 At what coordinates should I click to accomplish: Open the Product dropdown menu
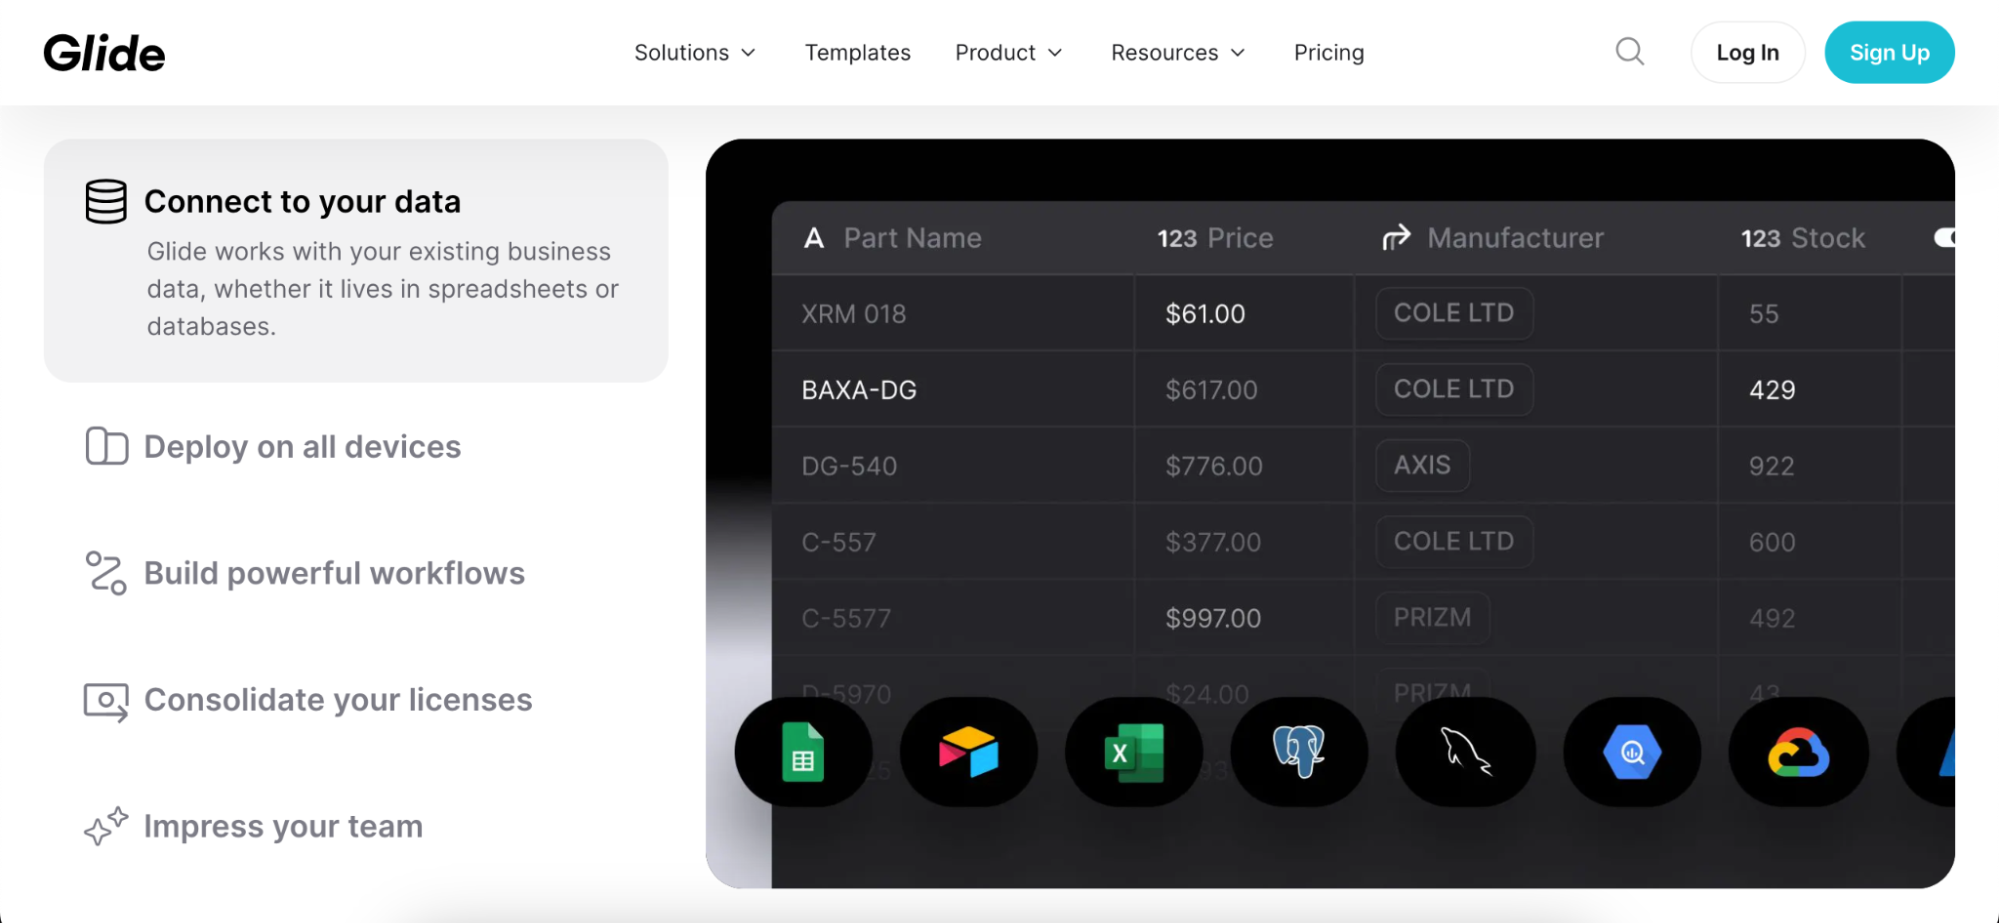1008,53
